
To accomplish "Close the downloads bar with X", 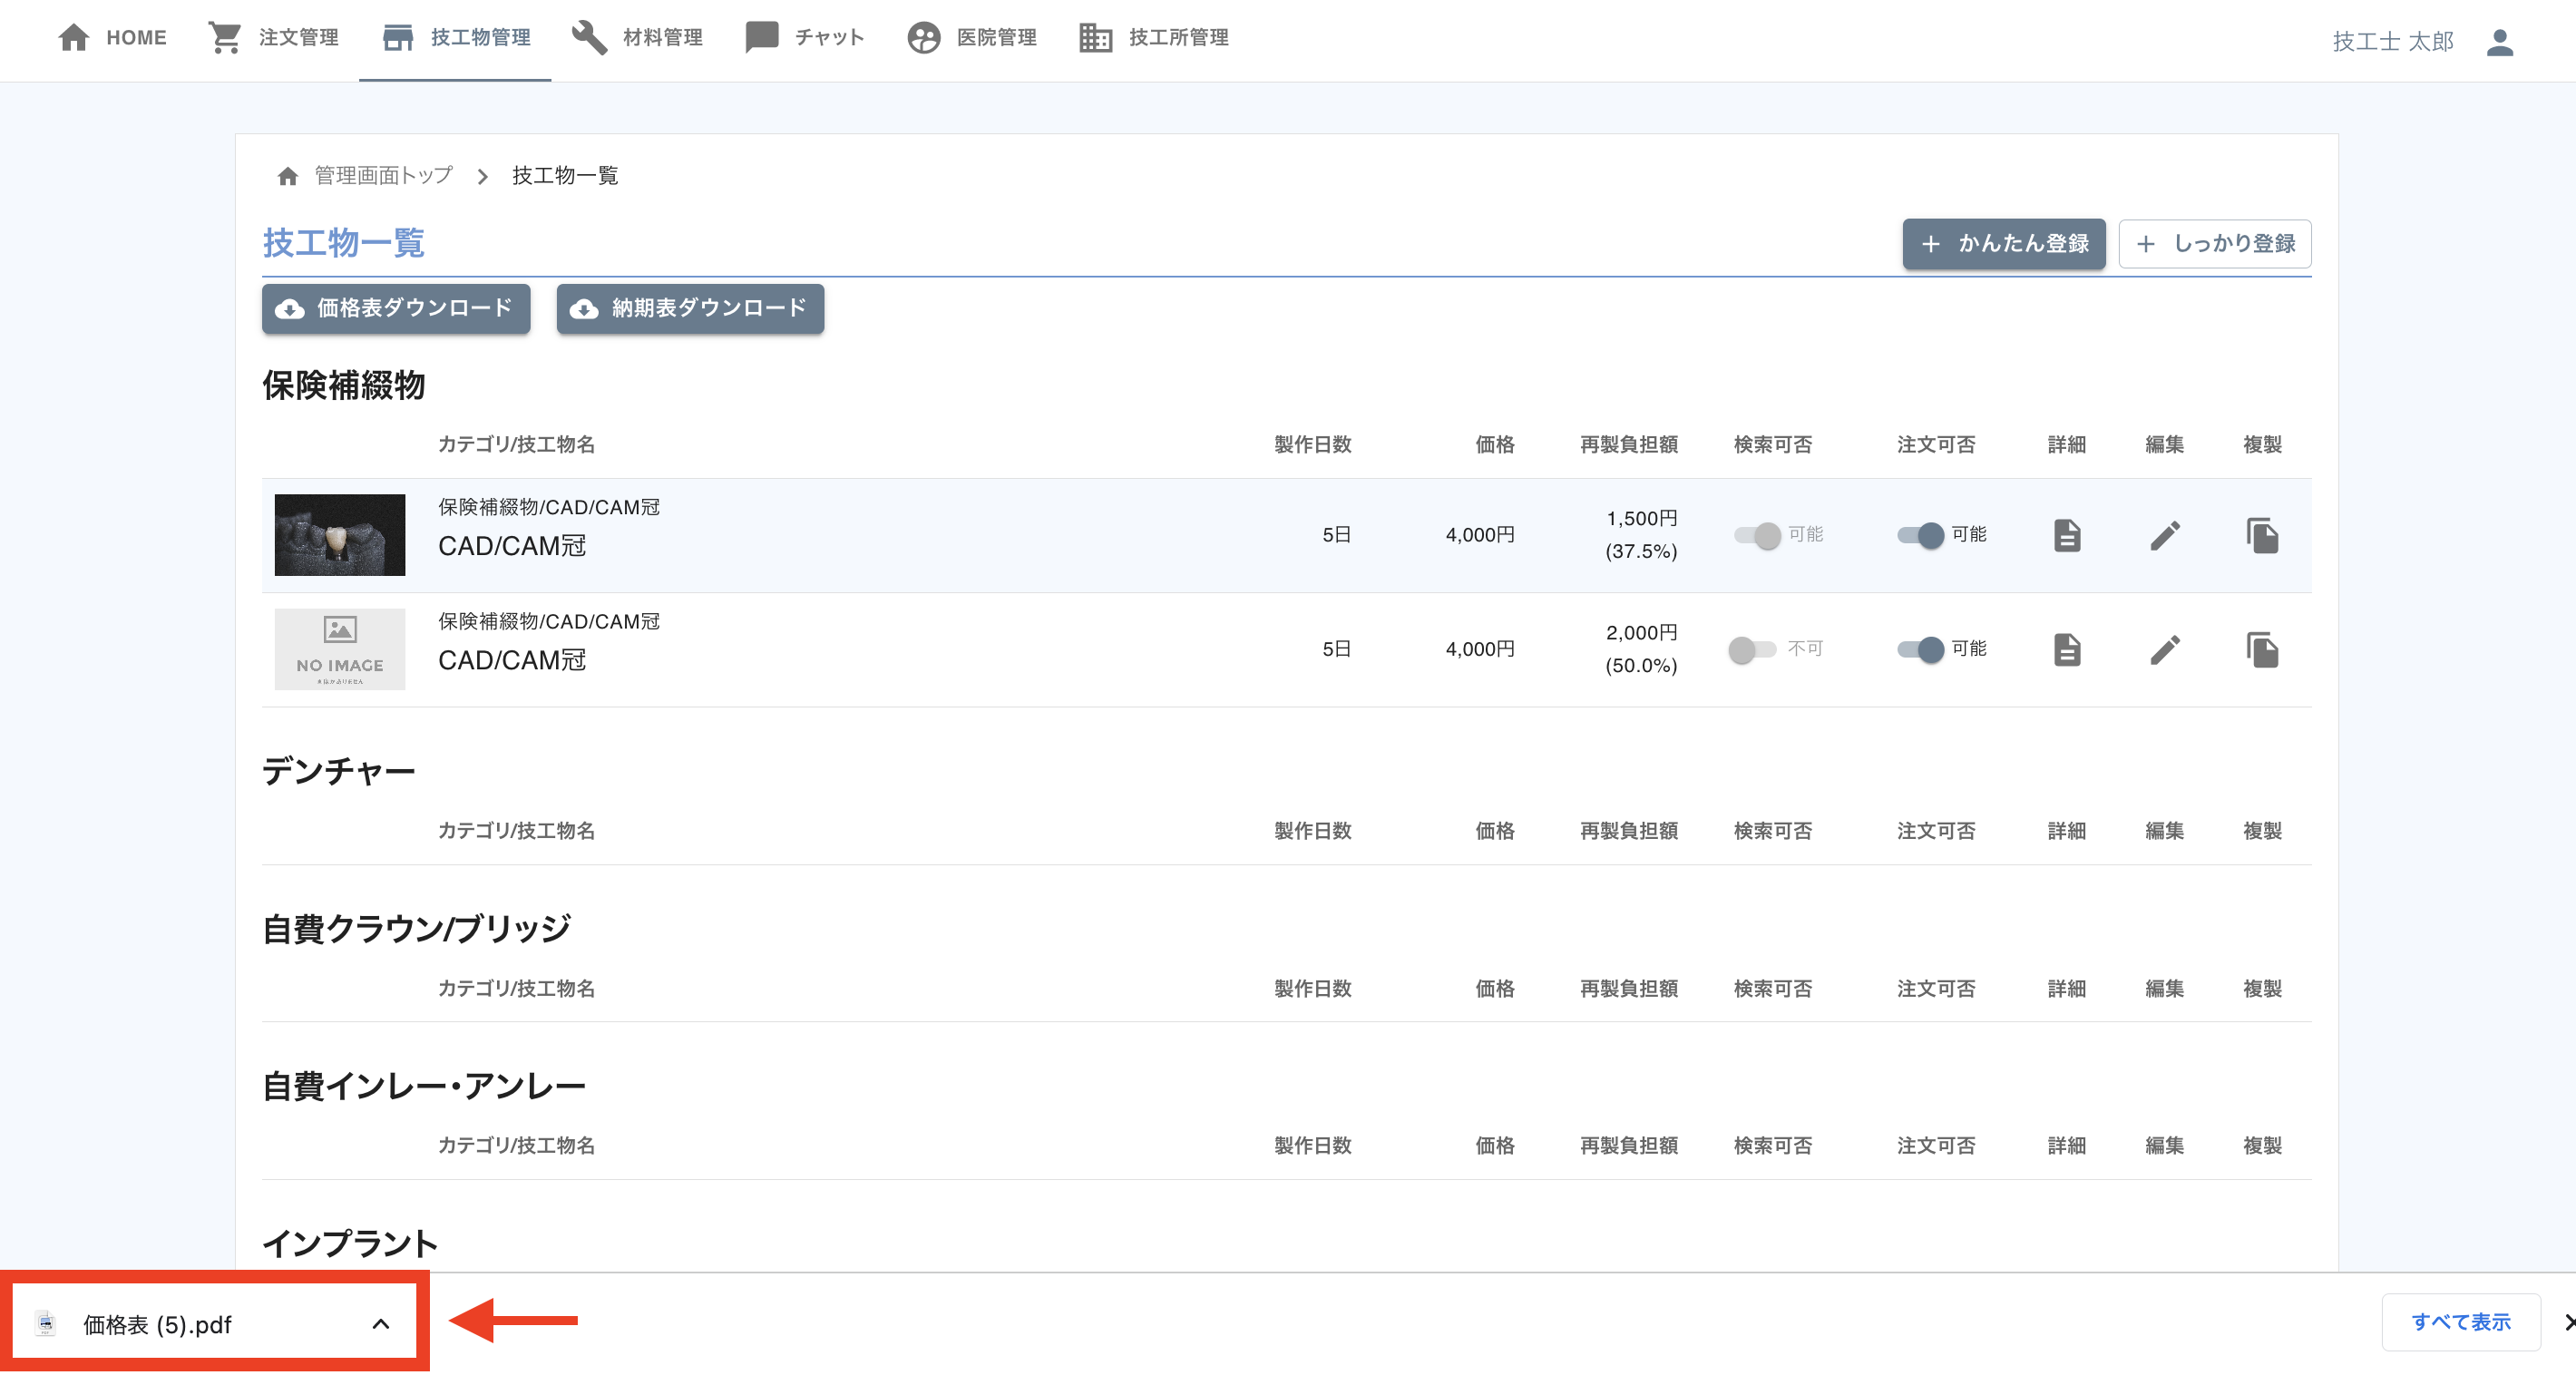I will click(2567, 1322).
